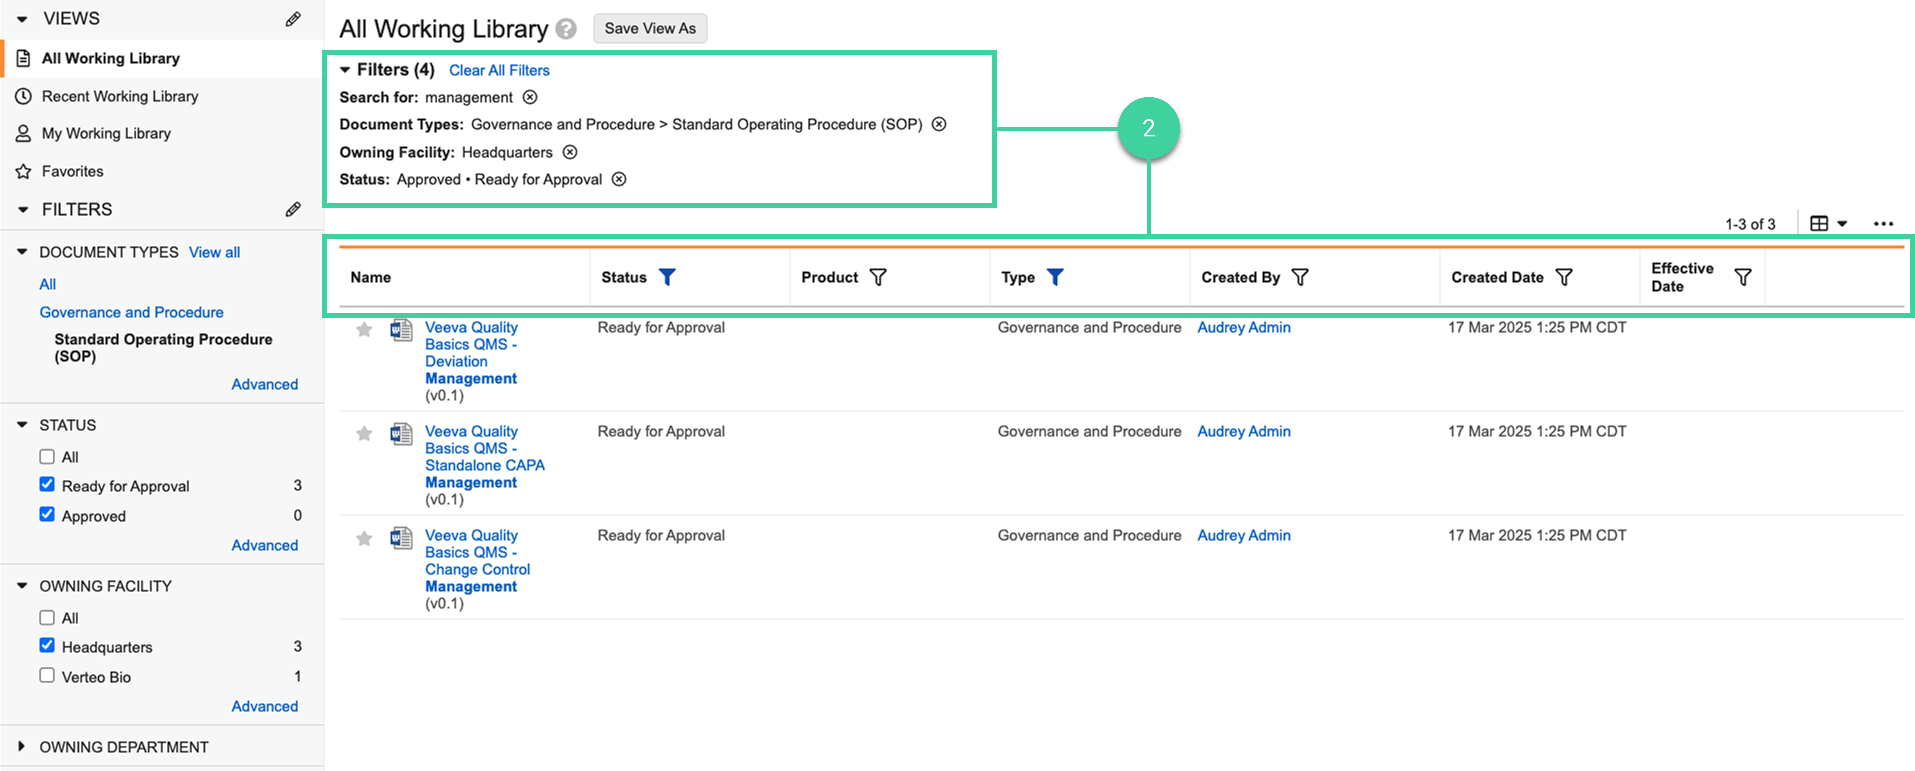Screen dimensions: 1915x771
Task: Edit views with the VIEWS pencil icon
Action: (x=293, y=19)
